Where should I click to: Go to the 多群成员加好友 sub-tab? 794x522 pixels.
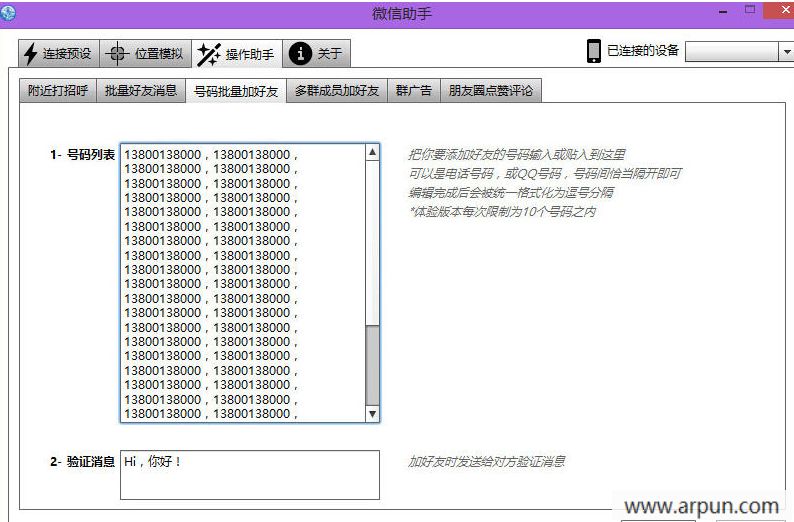[x=337, y=91]
